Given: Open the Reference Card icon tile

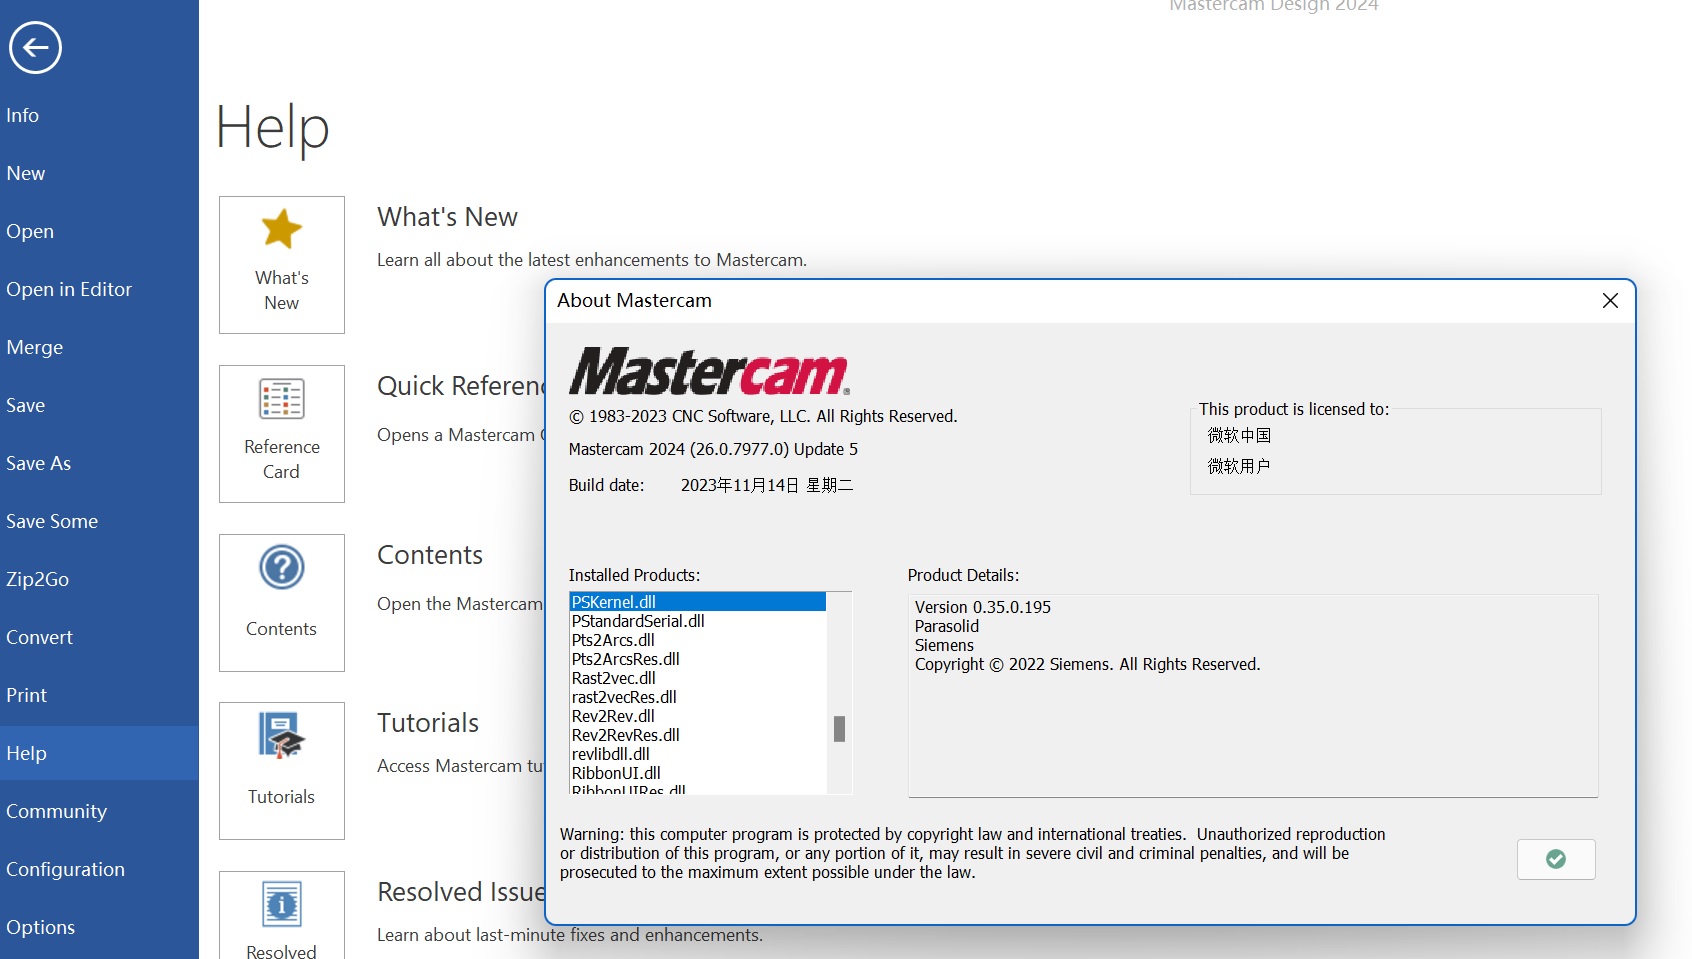Looking at the screenshot, I should (x=282, y=434).
